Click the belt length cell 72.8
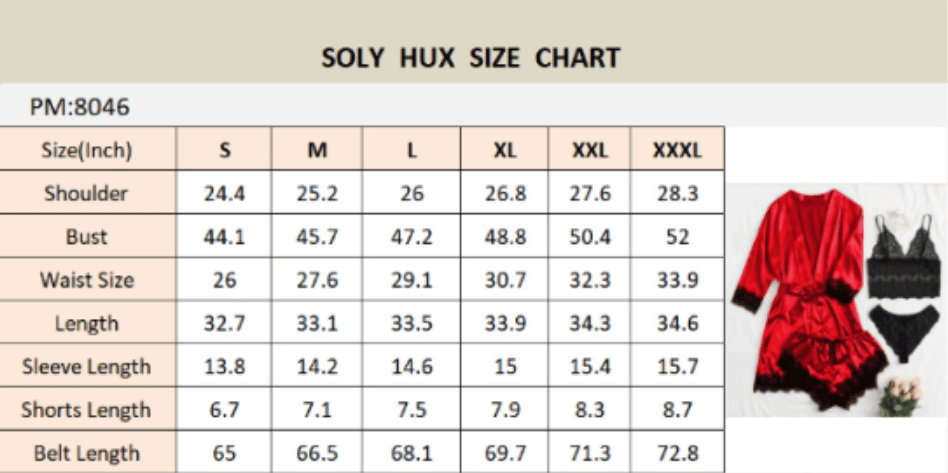The image size is (948, 473). click(677, 453)
